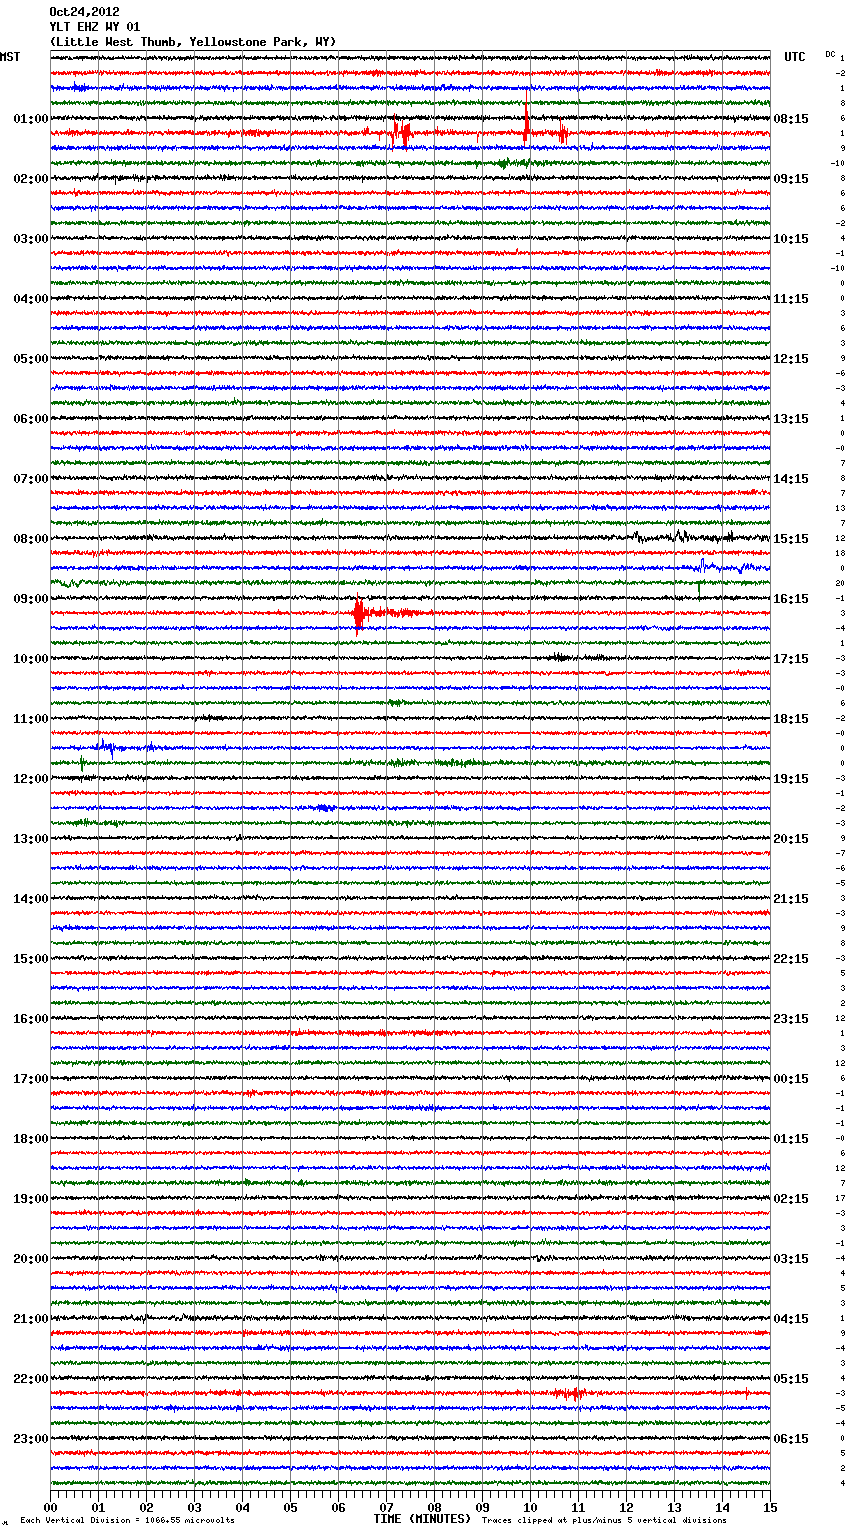
Task: Select the 03:00 MST time label
Action: click(x=30, y=239)
